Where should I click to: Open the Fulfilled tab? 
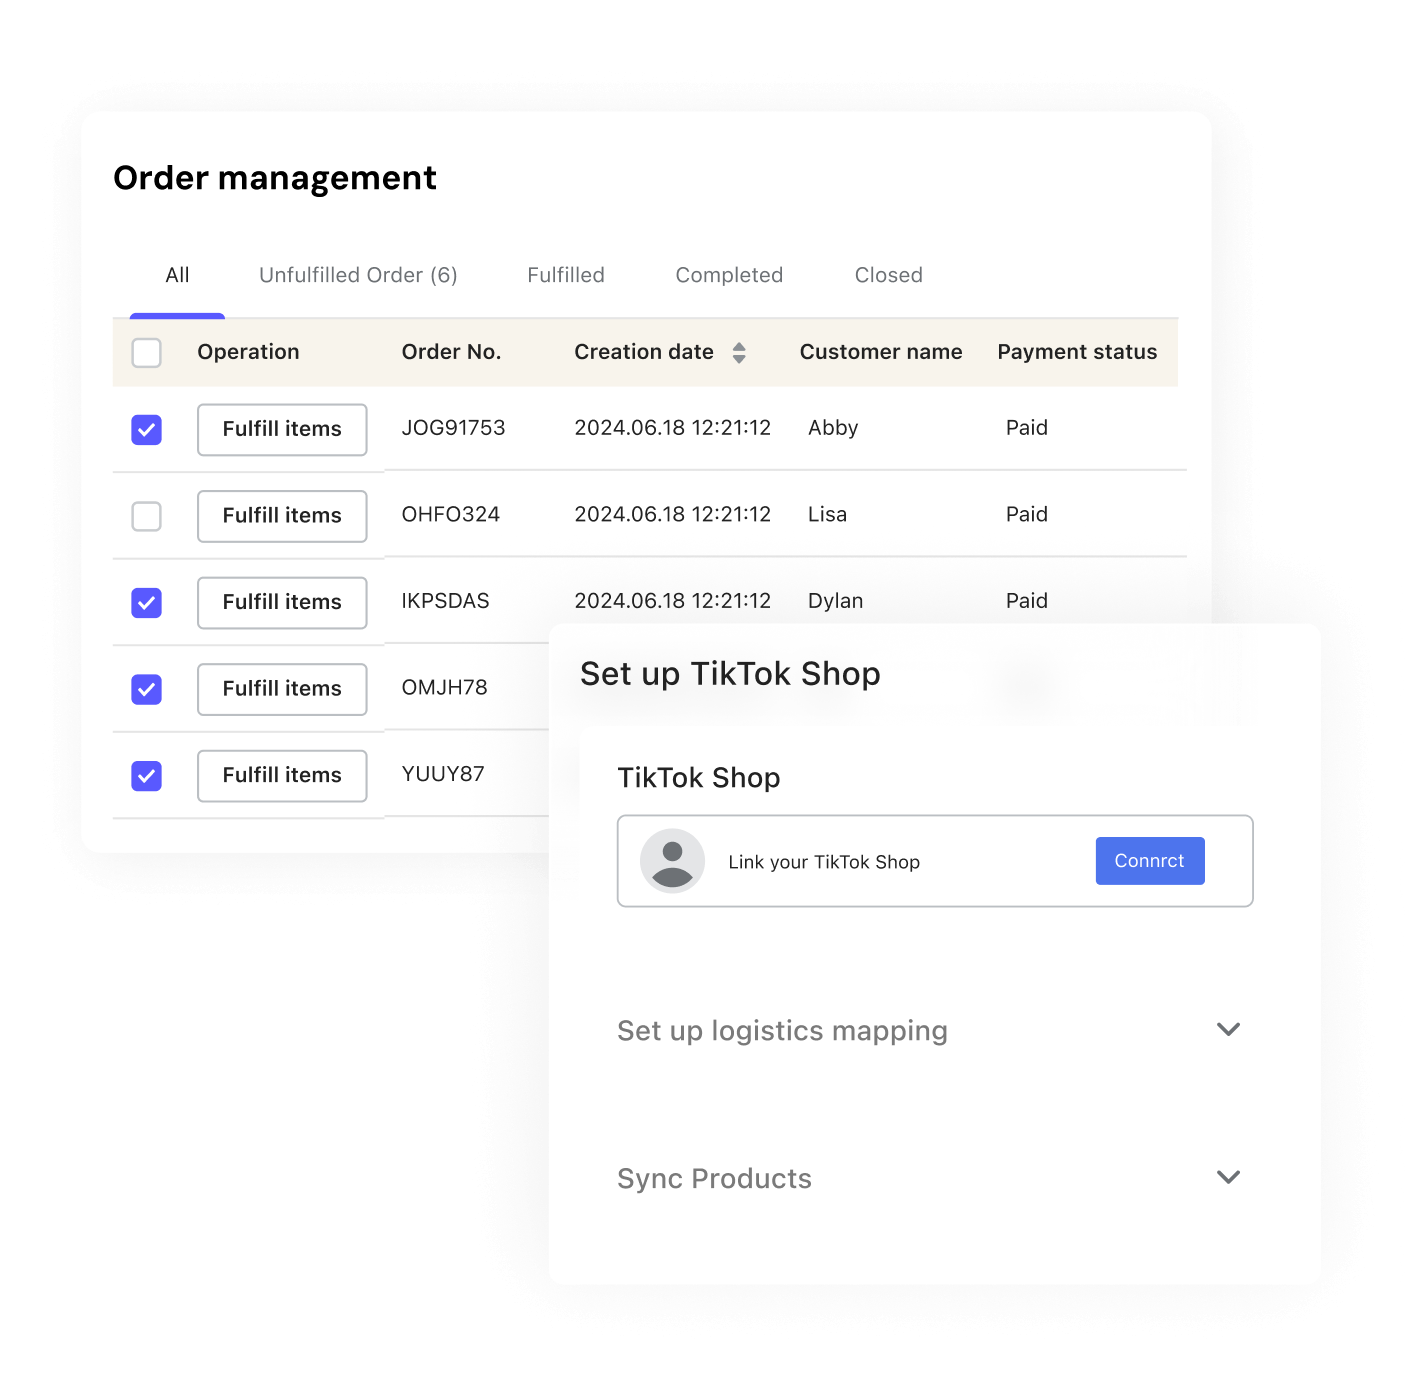566,275
